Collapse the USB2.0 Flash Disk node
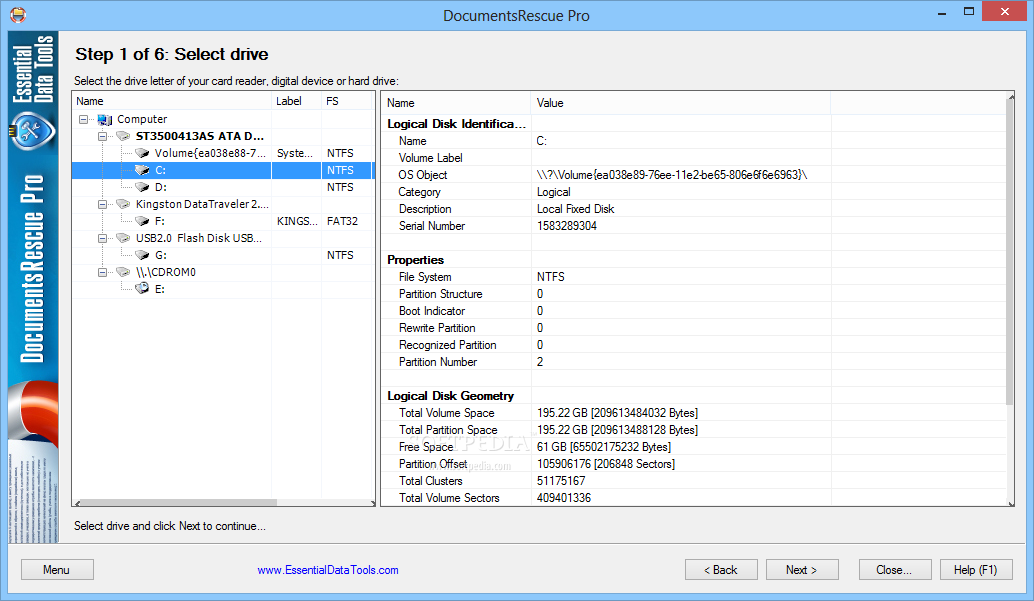 (102, 238)
